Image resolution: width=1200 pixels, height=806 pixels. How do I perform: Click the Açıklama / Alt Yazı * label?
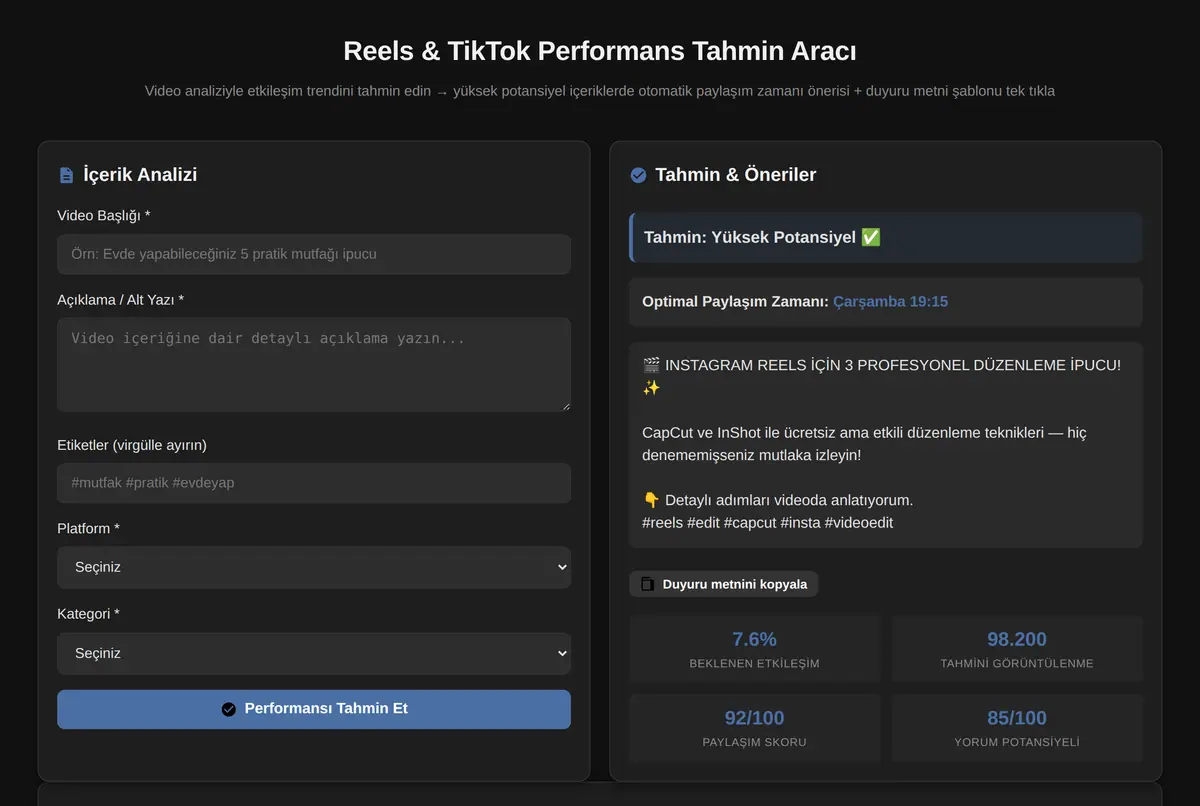pyautogui.click(x=121, y=300)
